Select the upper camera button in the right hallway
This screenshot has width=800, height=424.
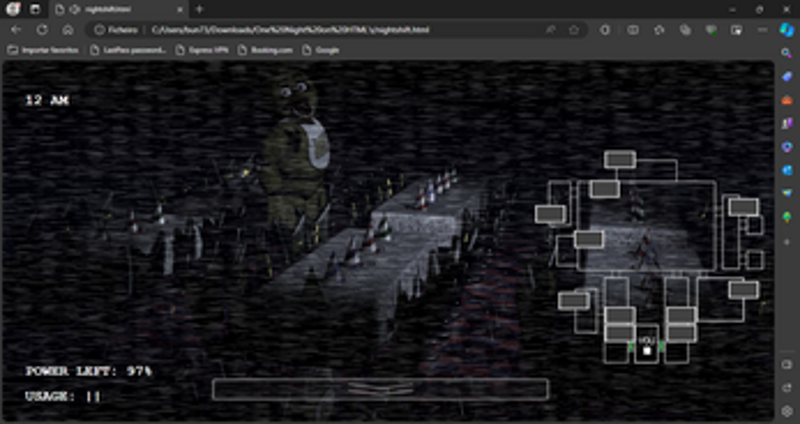coord(681,315)
